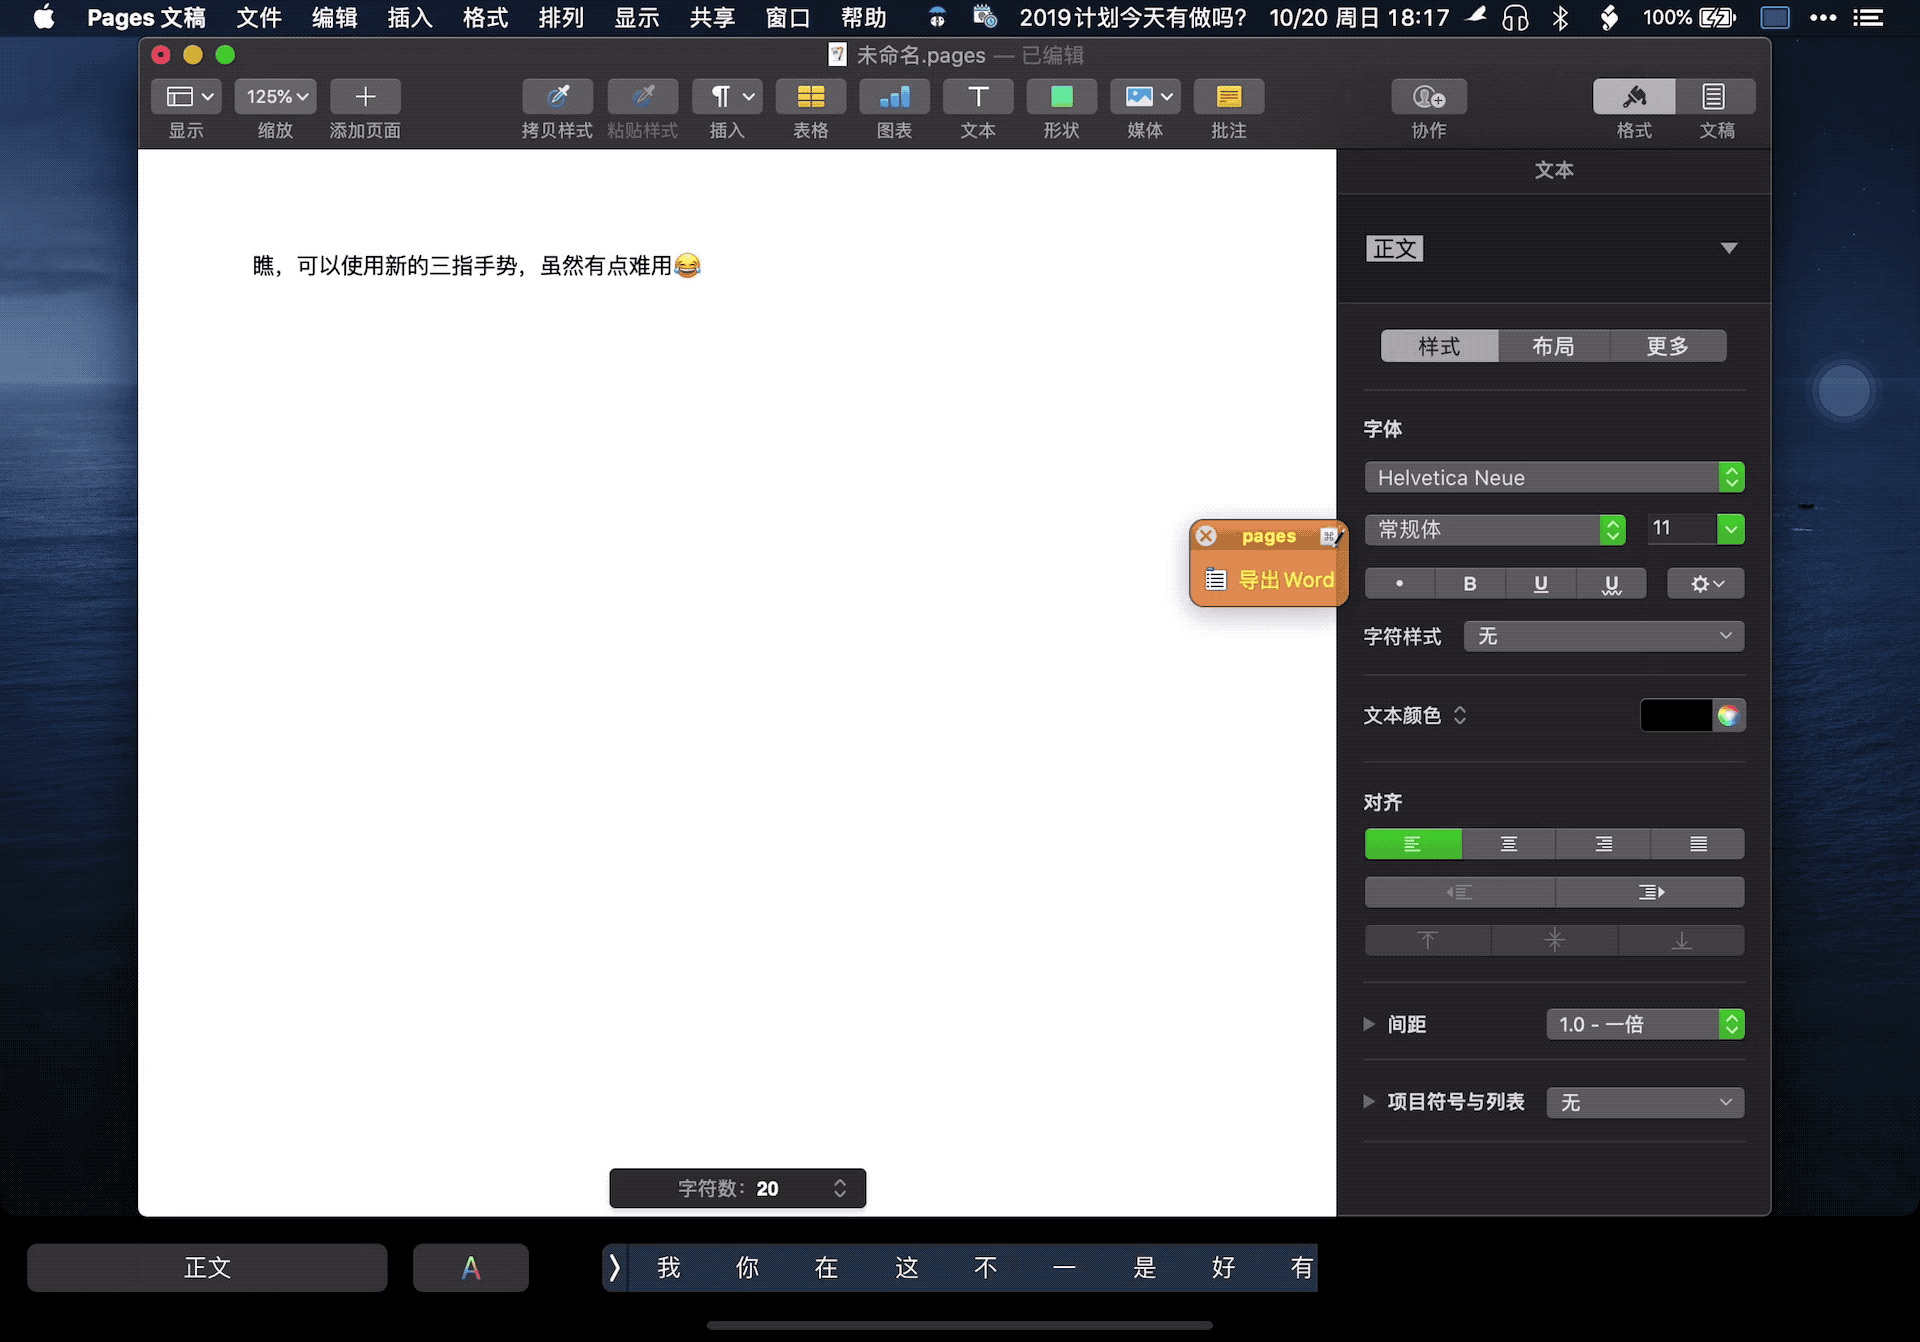The image size is (1920, 1342).
Task: Add a 批注 comment note
Action: (x=1228, y=97)
